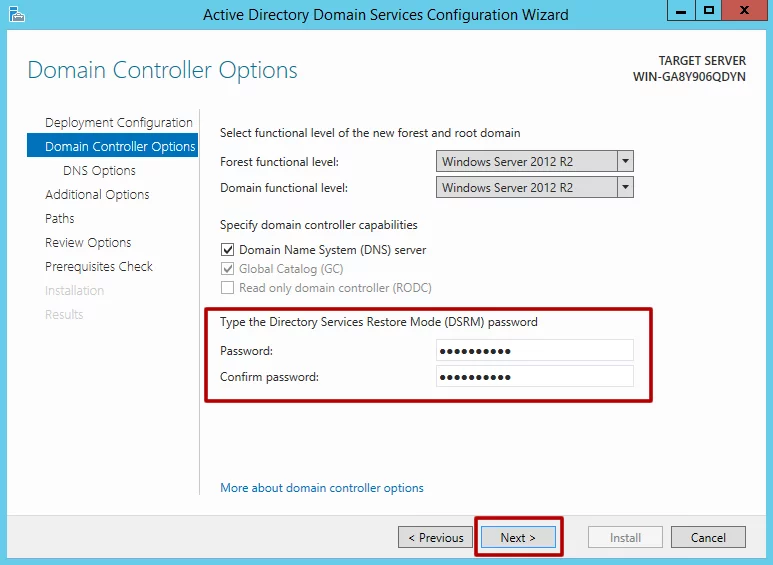Viewport: 773px width, 565px height.
Task: Go to DNS Options step
Action: 99,170
